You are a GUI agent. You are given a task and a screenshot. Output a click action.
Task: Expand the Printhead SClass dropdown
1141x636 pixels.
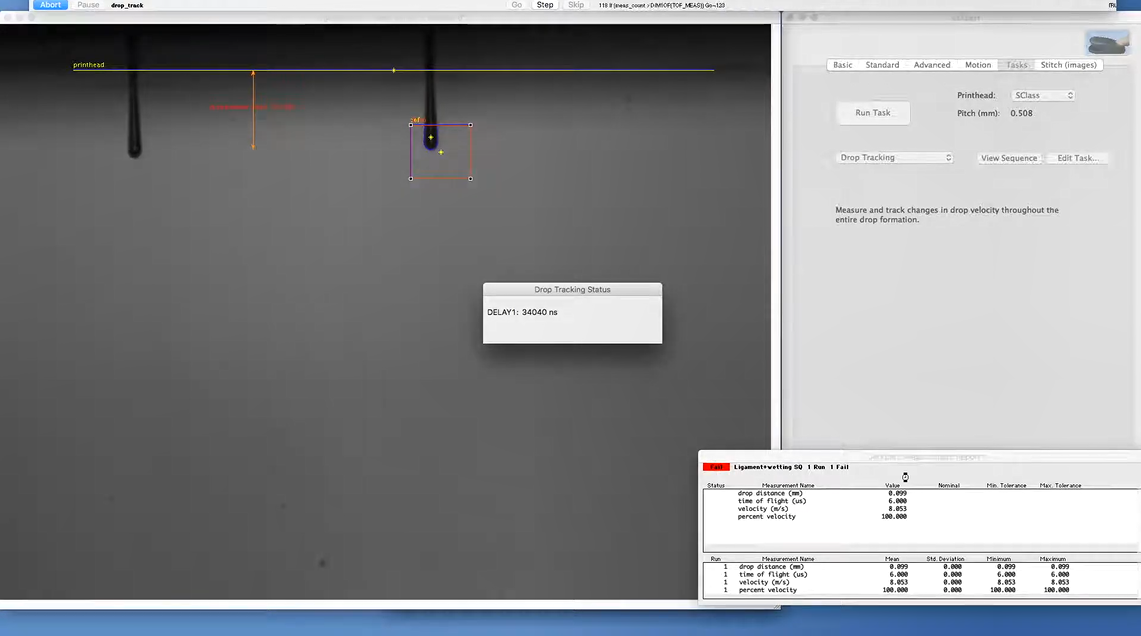click(x=1042, y=95)
